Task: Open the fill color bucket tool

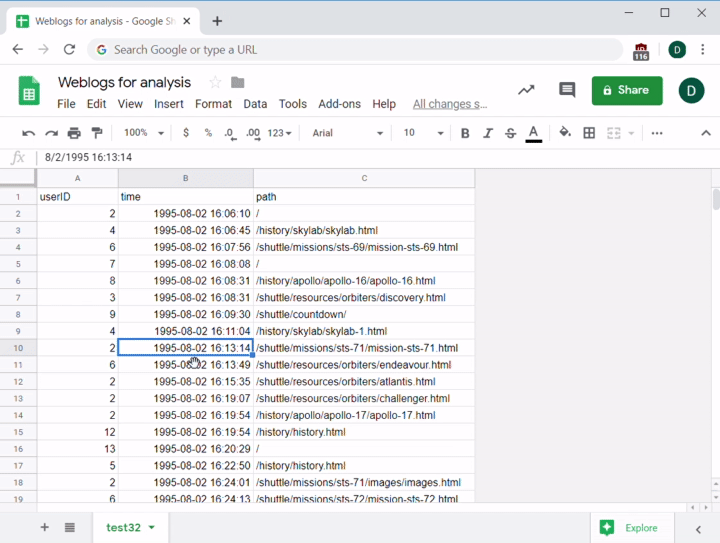Action: (565, 133)
